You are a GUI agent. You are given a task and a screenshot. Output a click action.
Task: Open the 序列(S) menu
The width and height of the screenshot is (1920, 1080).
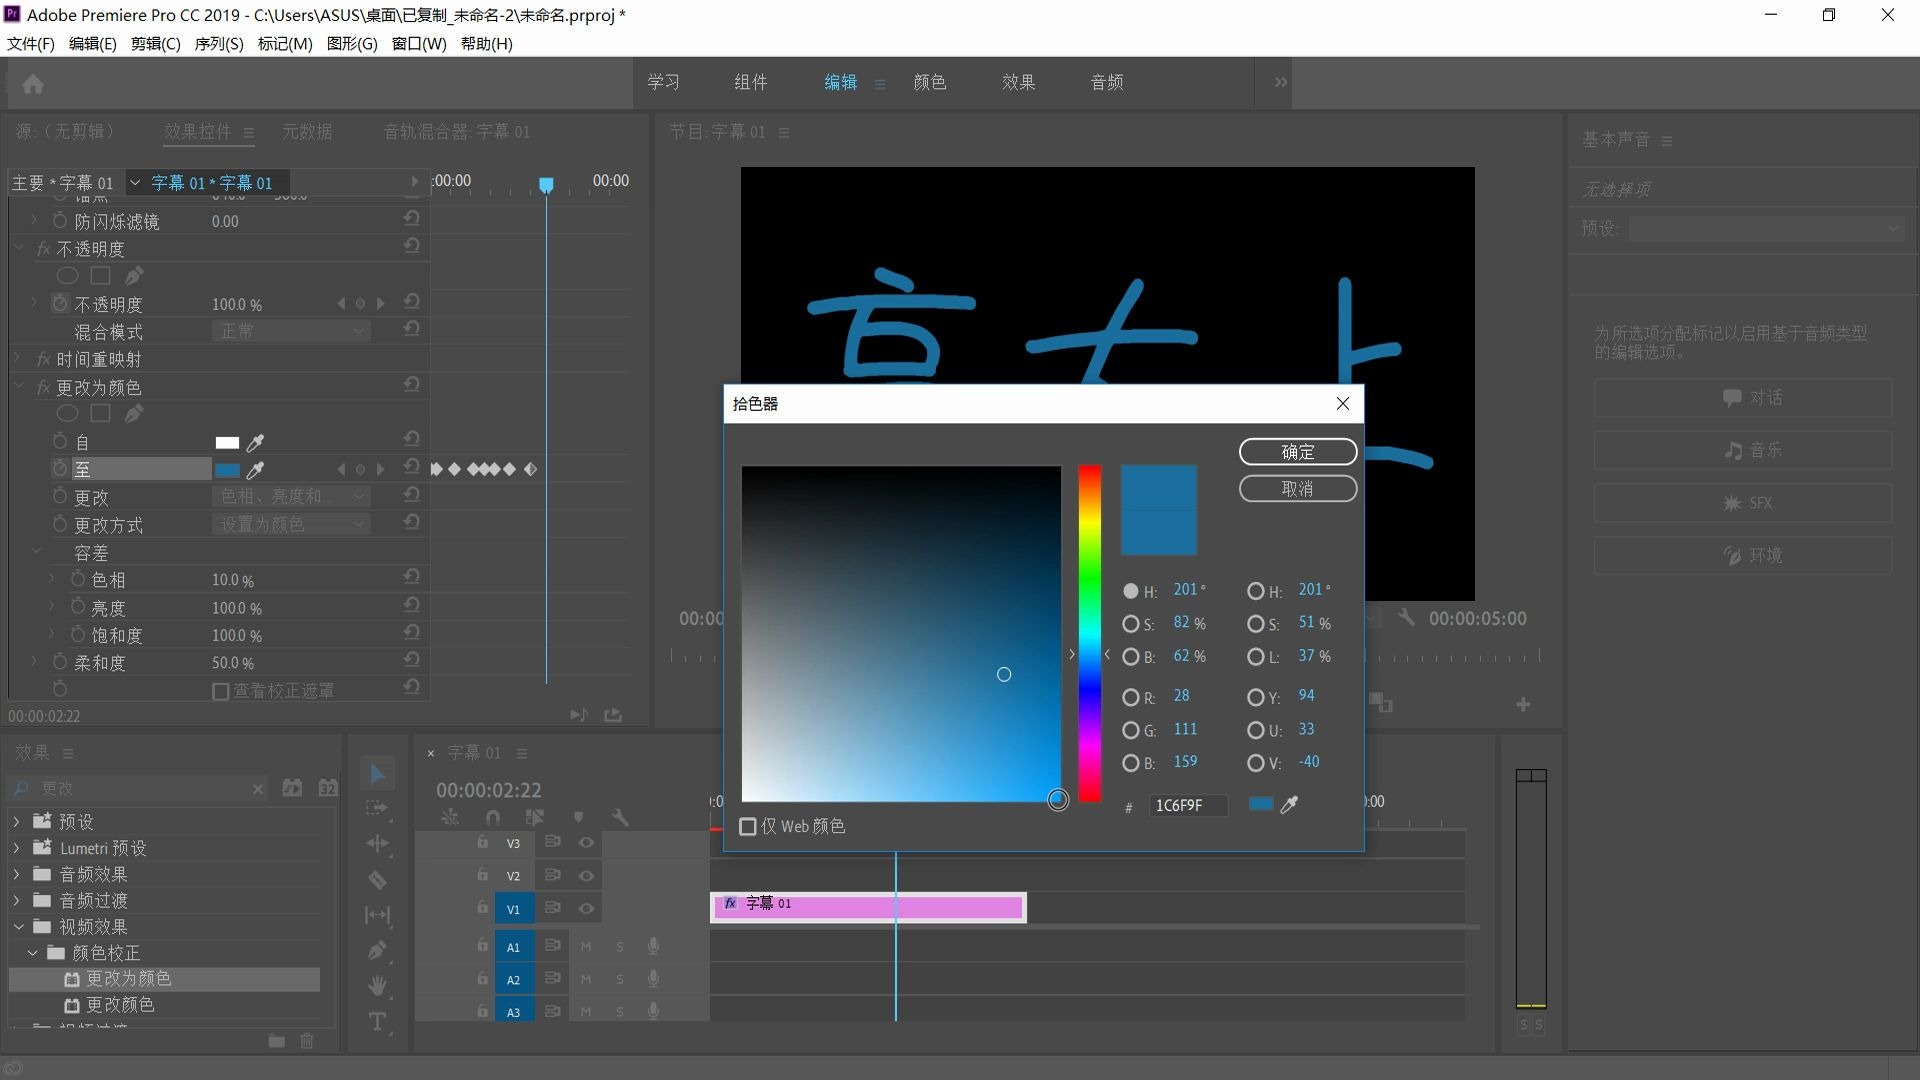(218, 44)
